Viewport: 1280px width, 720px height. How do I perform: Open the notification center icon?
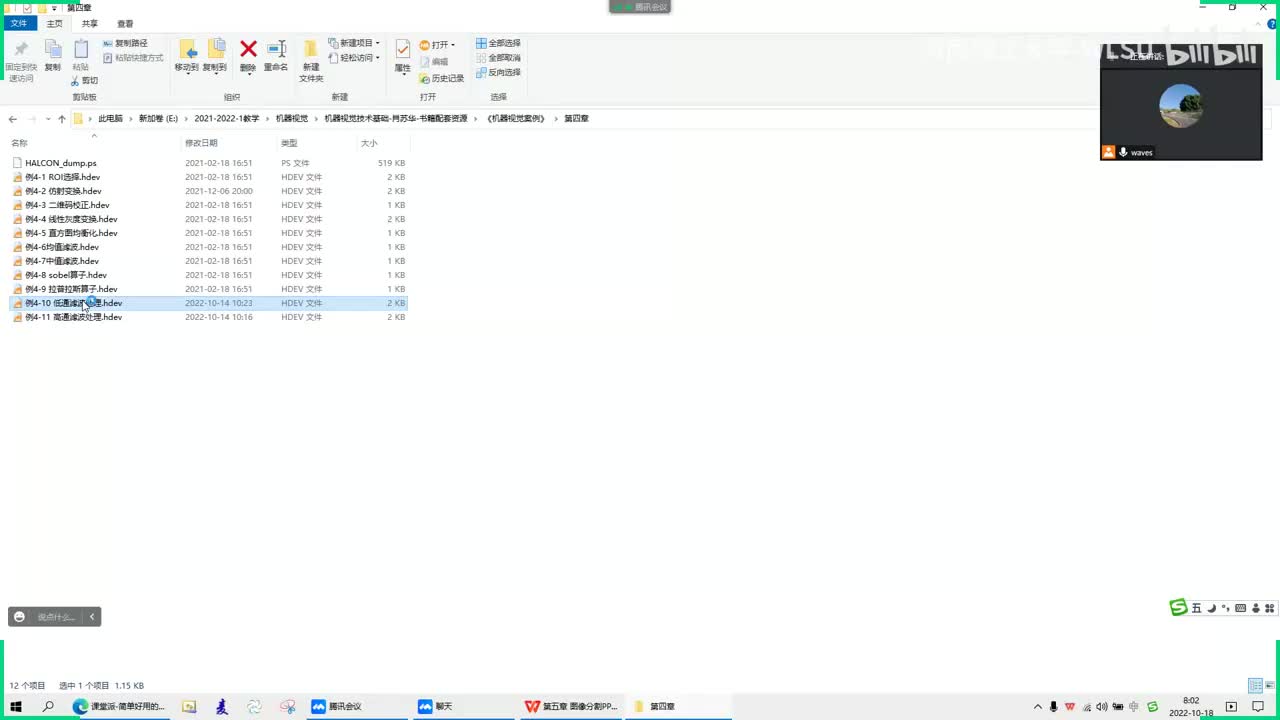click(x=1258, y=707)
